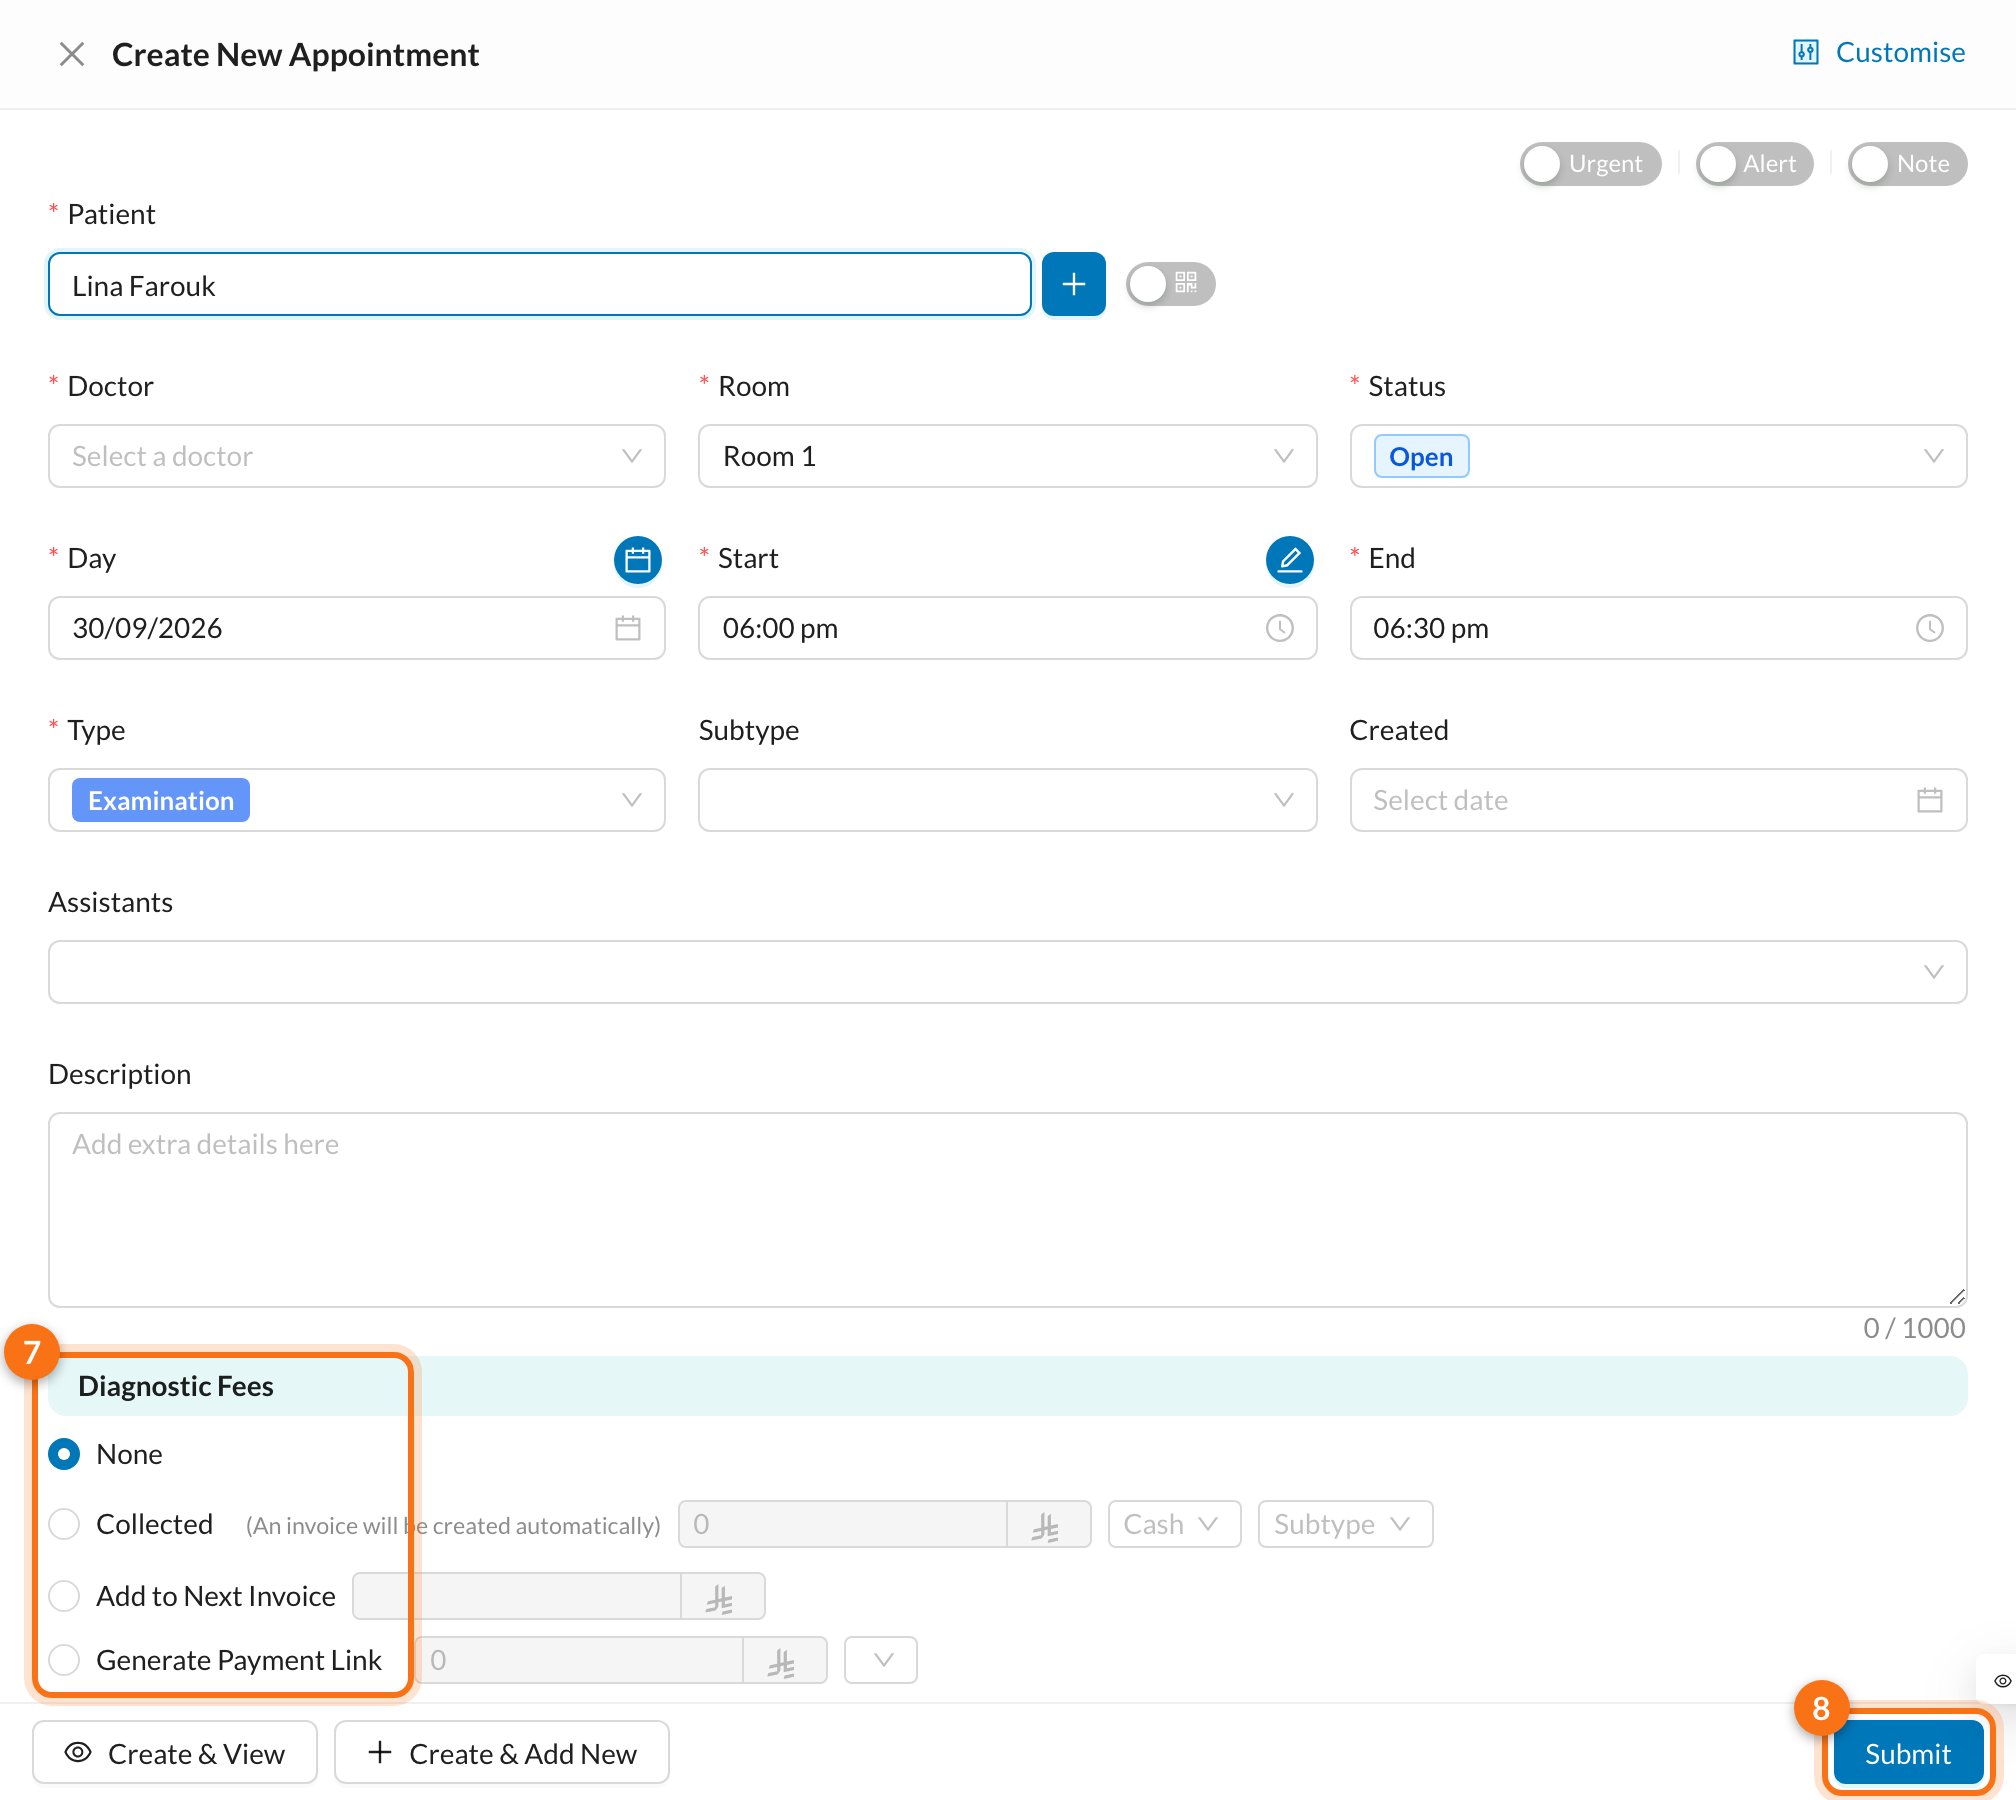2016x1800 pixels.
Task: Select the None radio button
Action: (64, 1454)
